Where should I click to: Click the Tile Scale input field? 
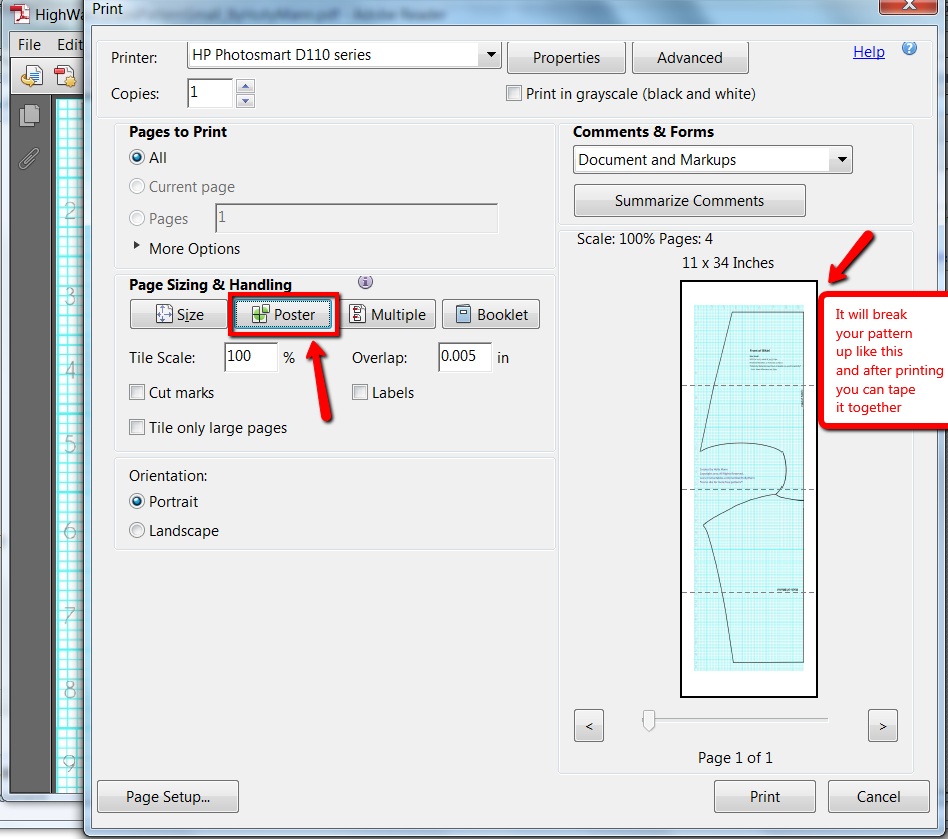pyautogui.click(x=249, y=357)
